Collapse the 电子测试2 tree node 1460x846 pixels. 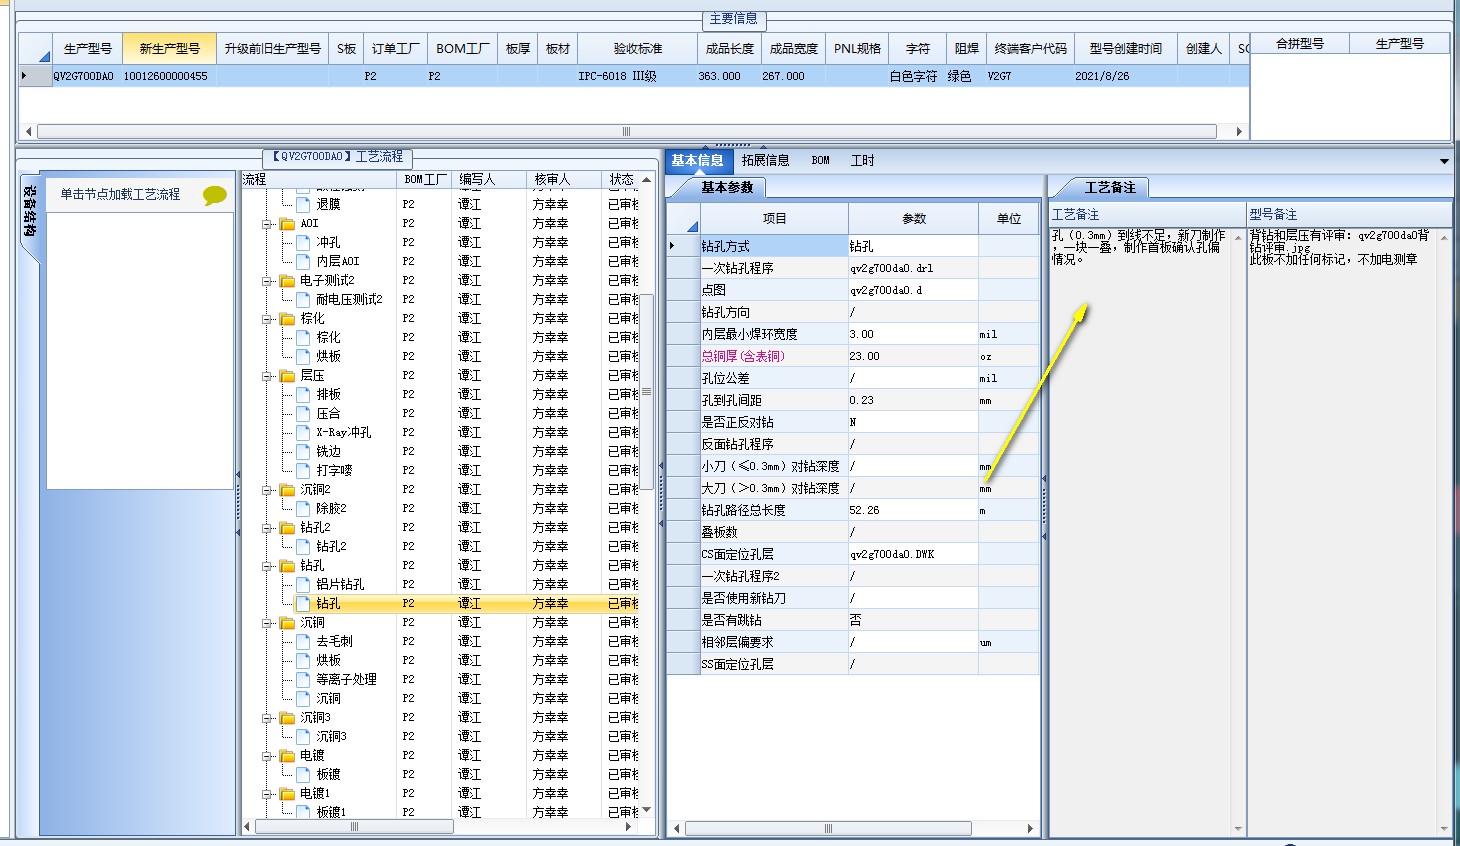[x=268, y=280]
